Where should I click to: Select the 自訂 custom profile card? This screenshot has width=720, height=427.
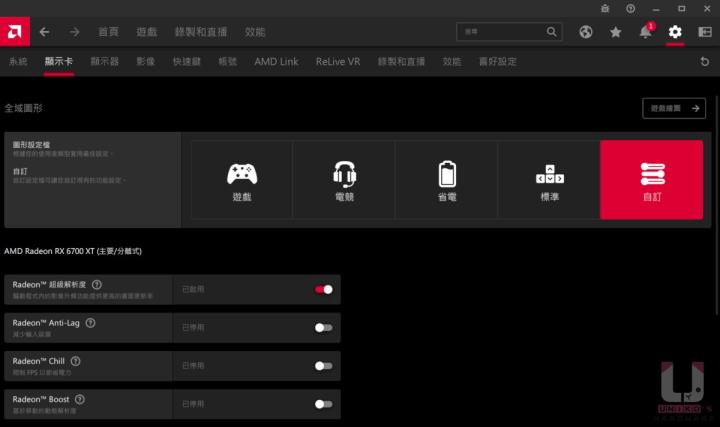tap(652, 180)
